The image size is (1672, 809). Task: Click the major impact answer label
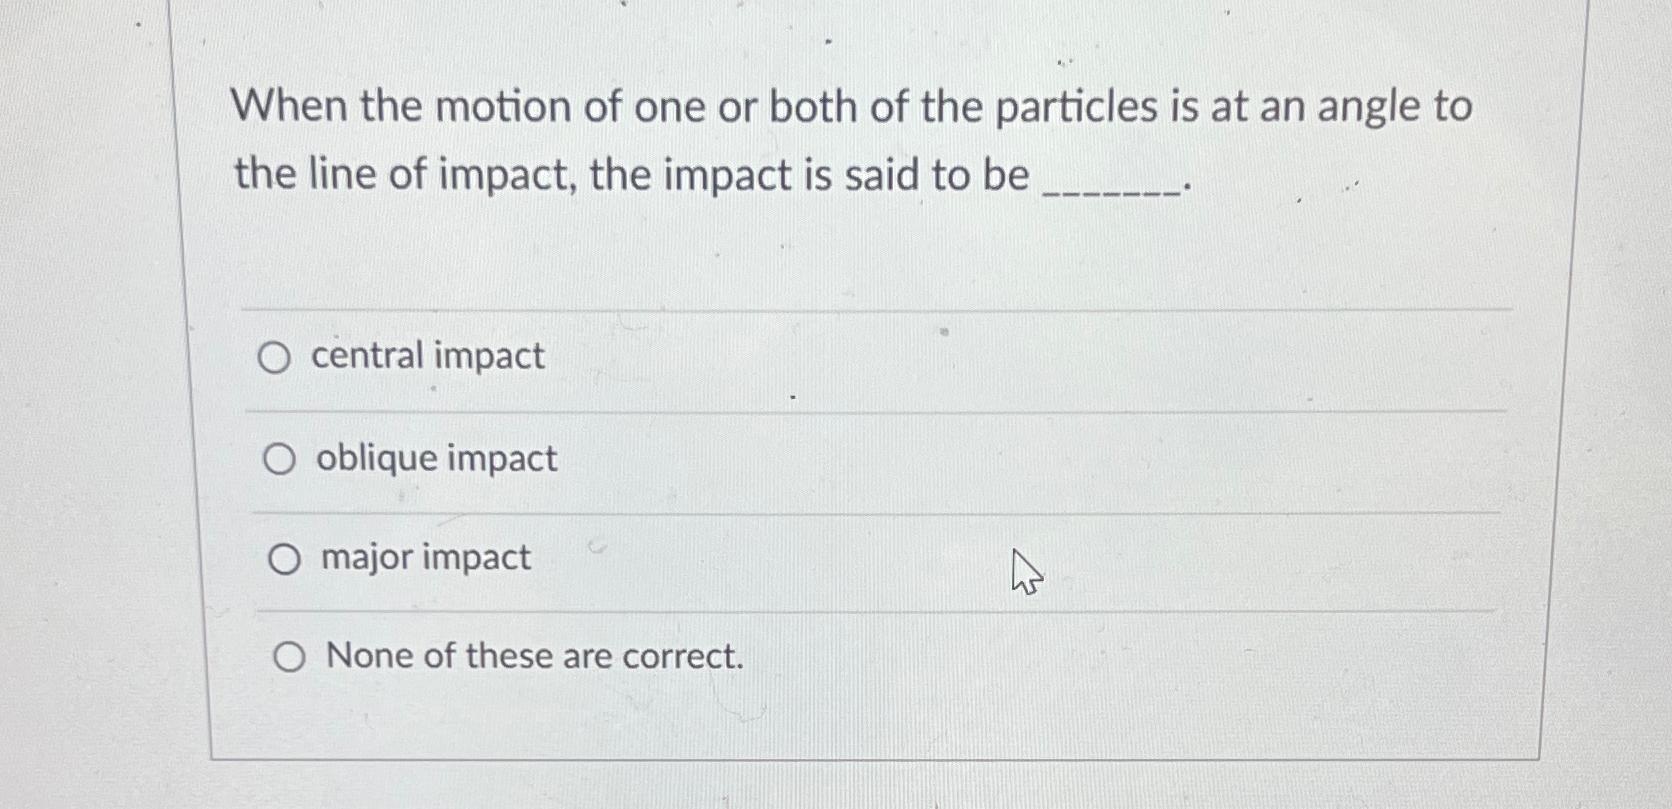pos(423,557)
